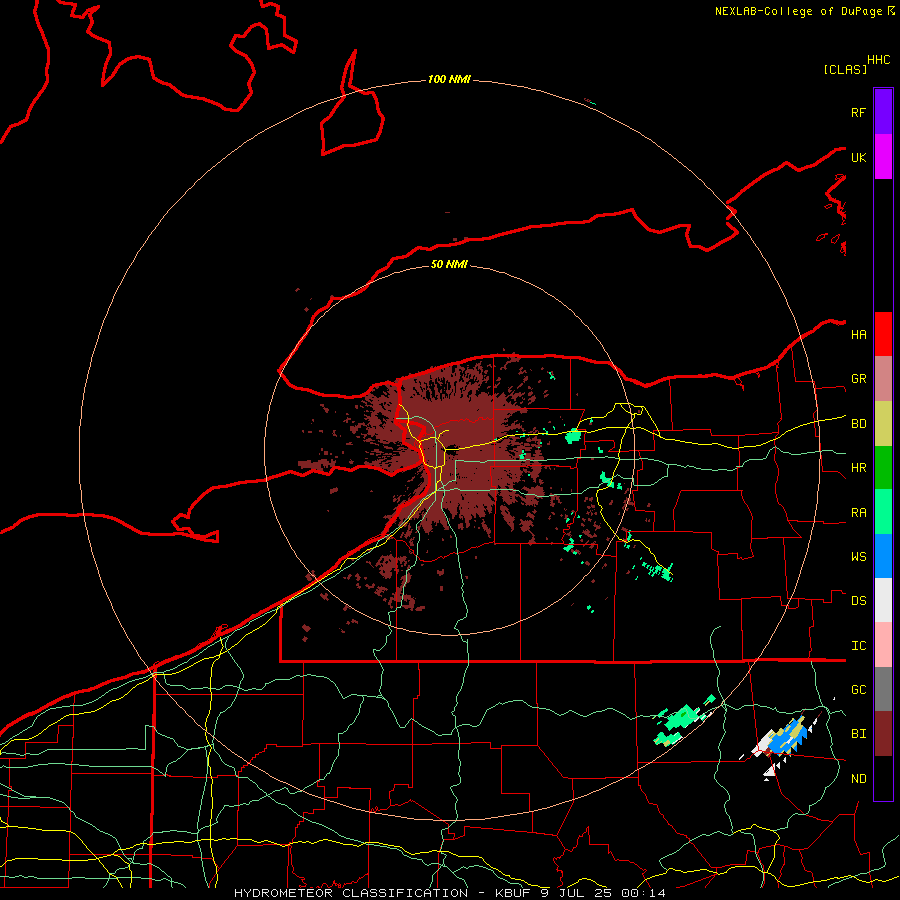Screen dimensions: 900x900
Task: Click the RA bright green legend swatch
Action: 883,512
